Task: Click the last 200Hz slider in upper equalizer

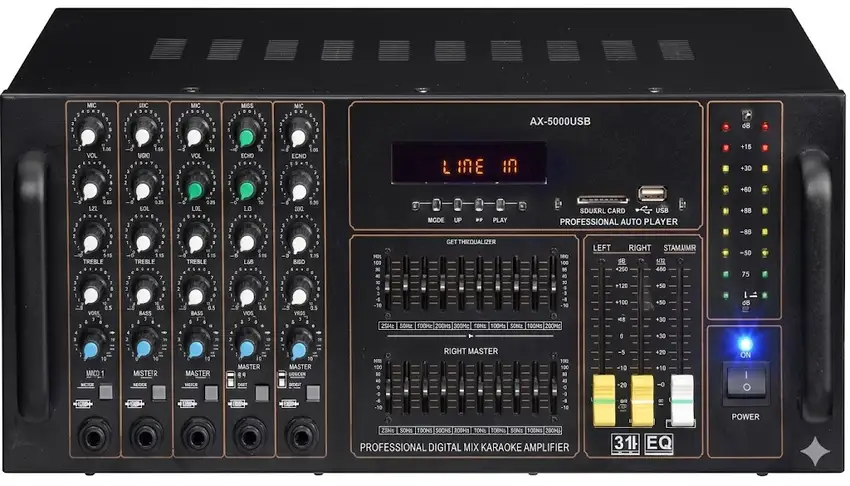Action: coord(553,284)
